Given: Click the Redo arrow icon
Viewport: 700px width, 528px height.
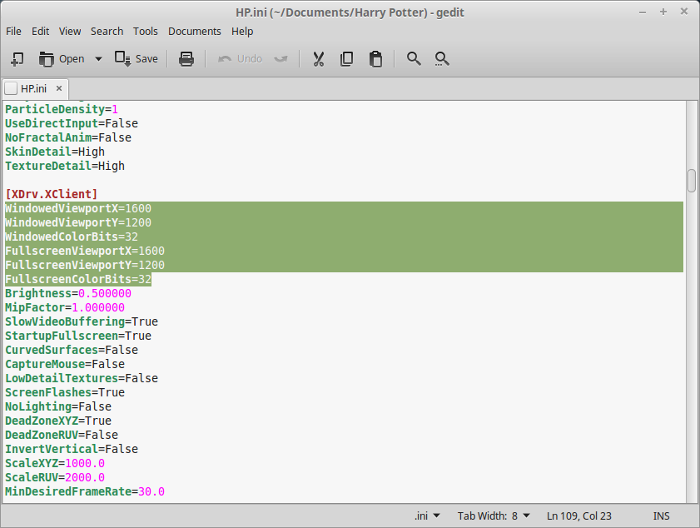Looking at the screenshot, I should coord(281,59).
